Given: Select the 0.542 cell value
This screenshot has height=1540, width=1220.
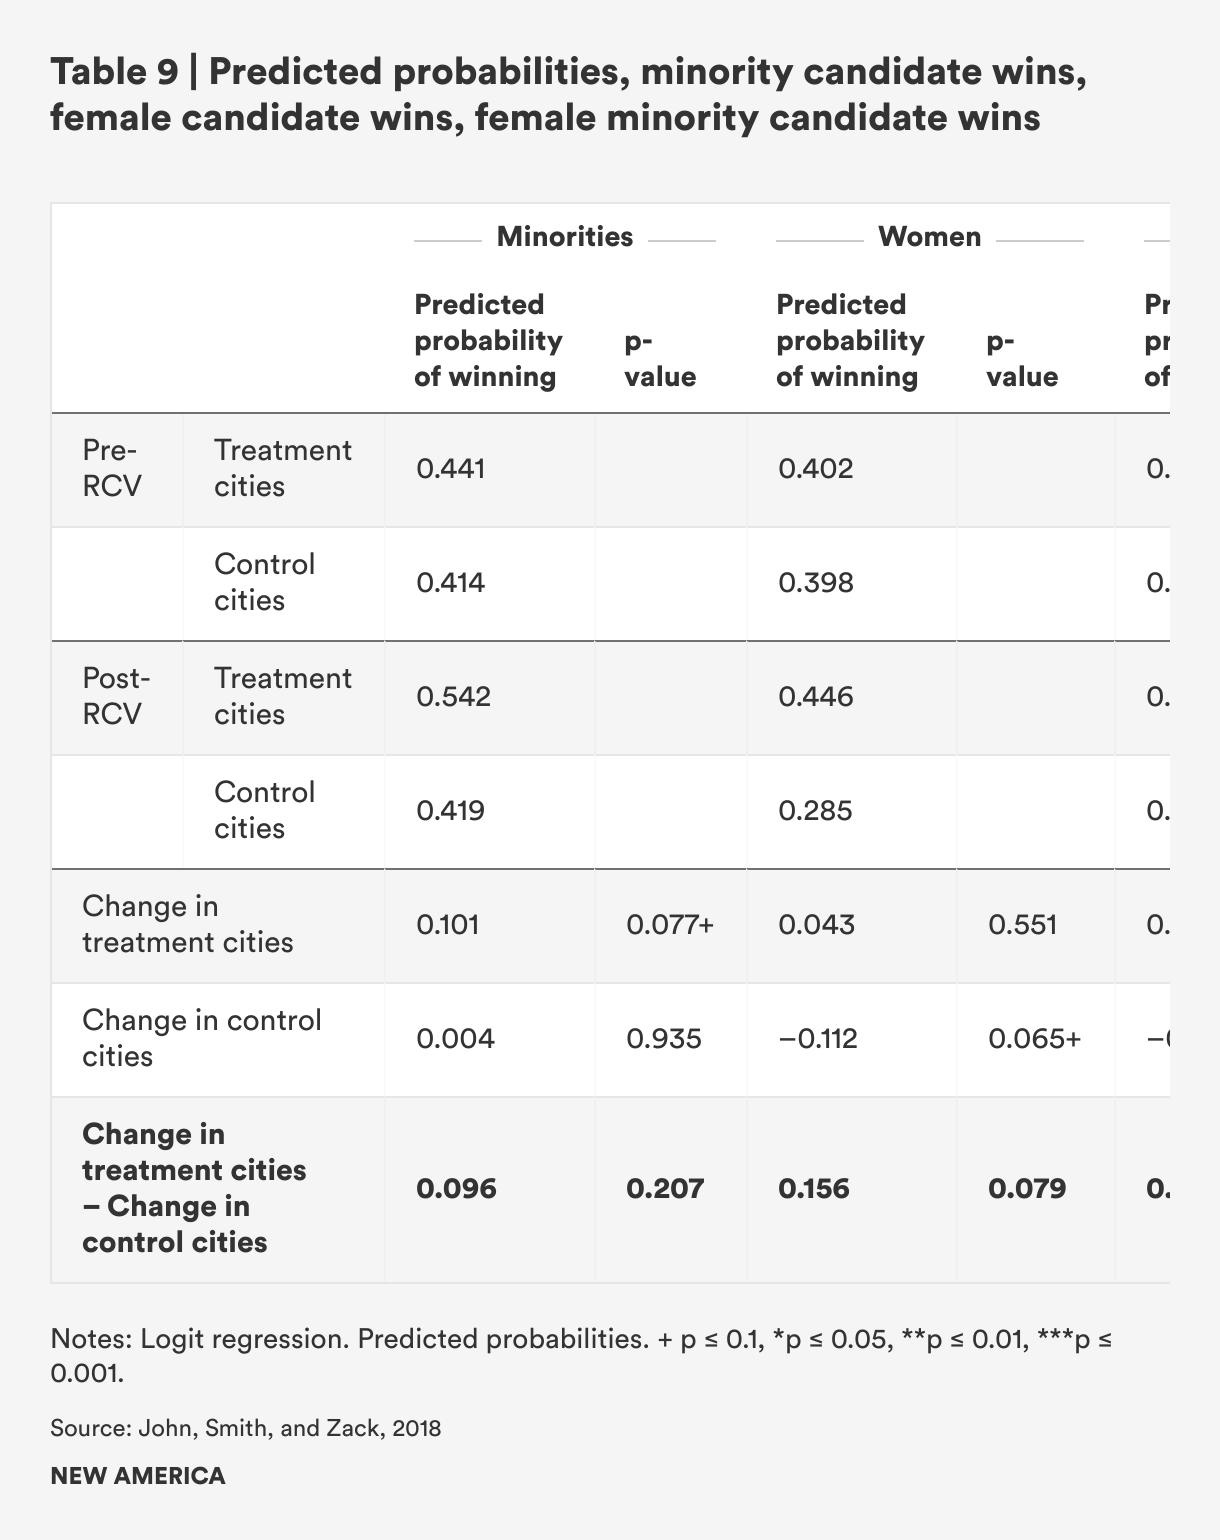Looking at the screenshot, I should point(454,697).
